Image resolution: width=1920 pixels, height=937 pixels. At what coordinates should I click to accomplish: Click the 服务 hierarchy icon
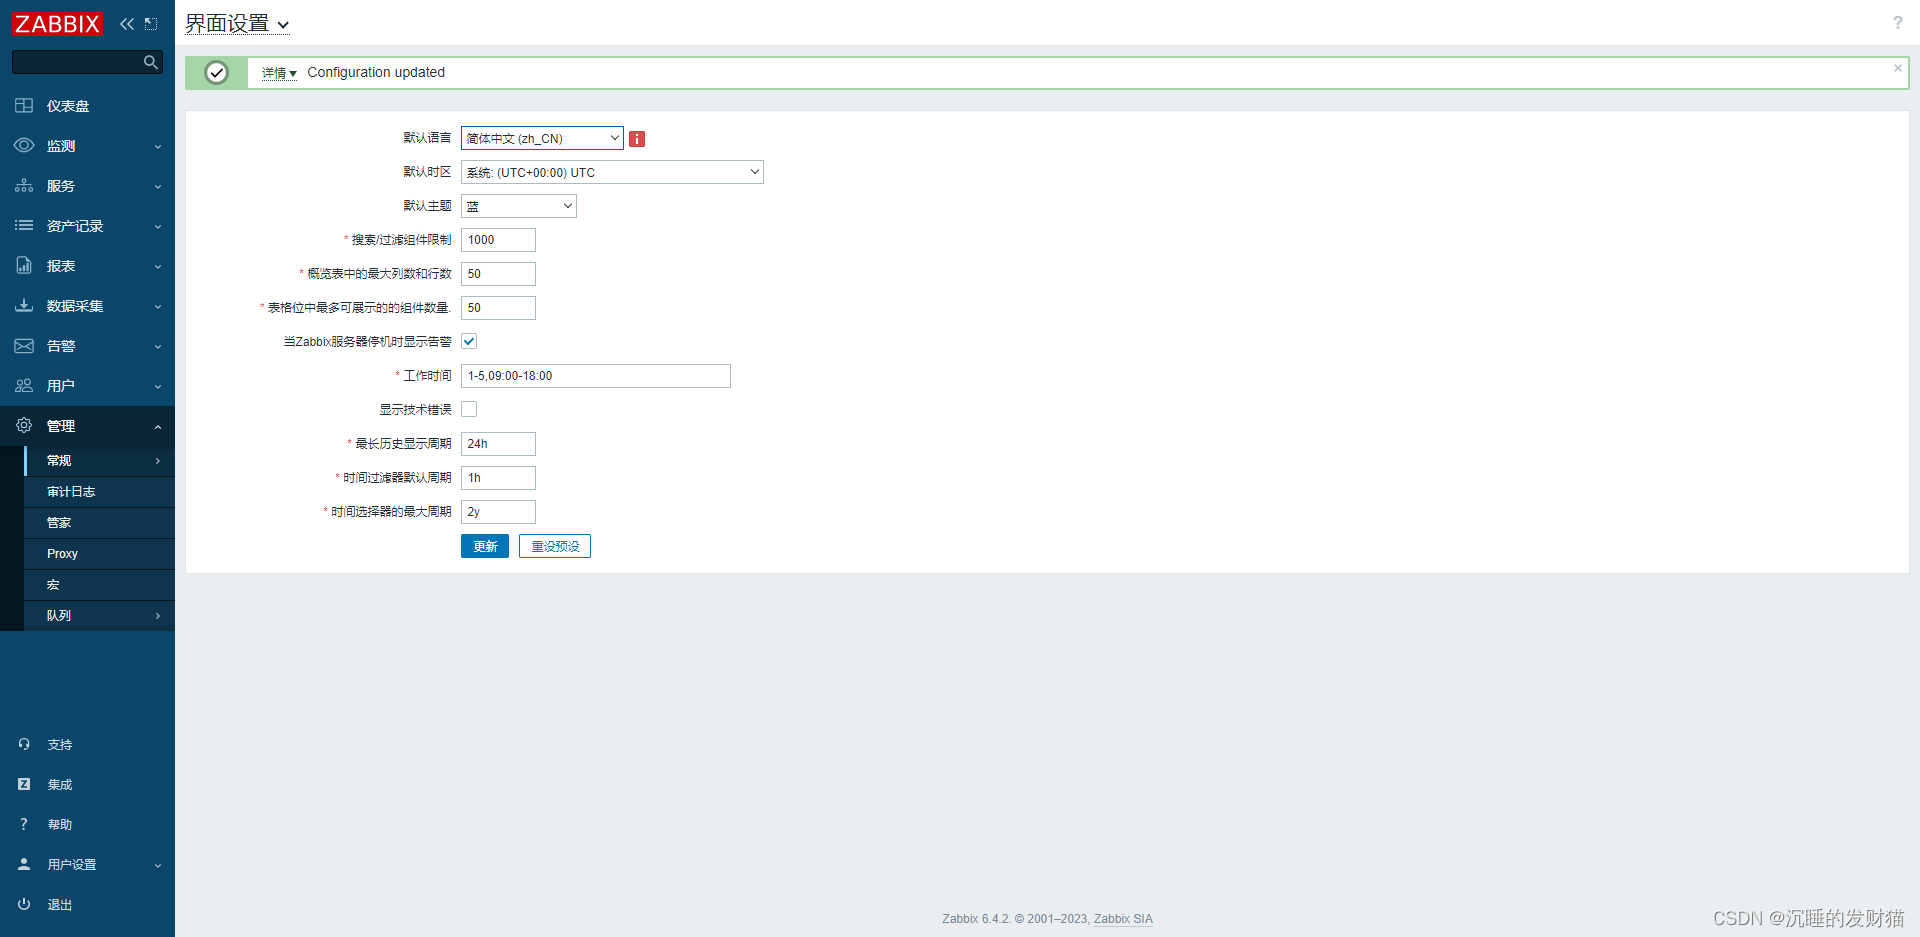coord(24,186)
